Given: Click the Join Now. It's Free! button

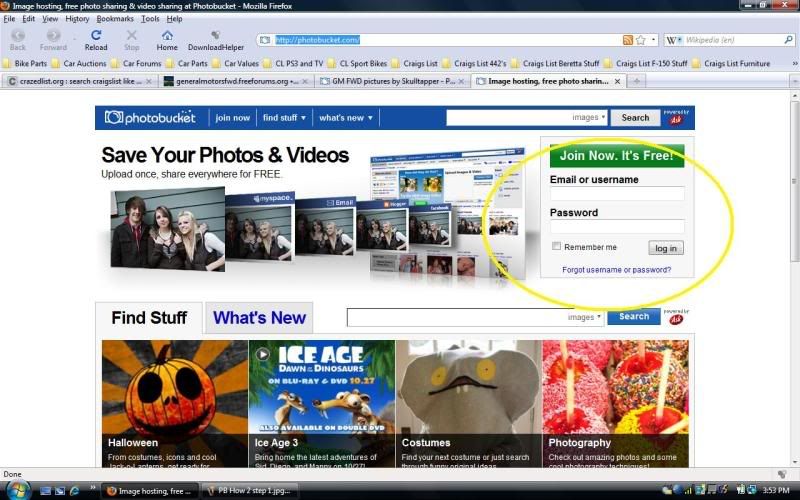Looking at the screenshot, I should 617,156.
